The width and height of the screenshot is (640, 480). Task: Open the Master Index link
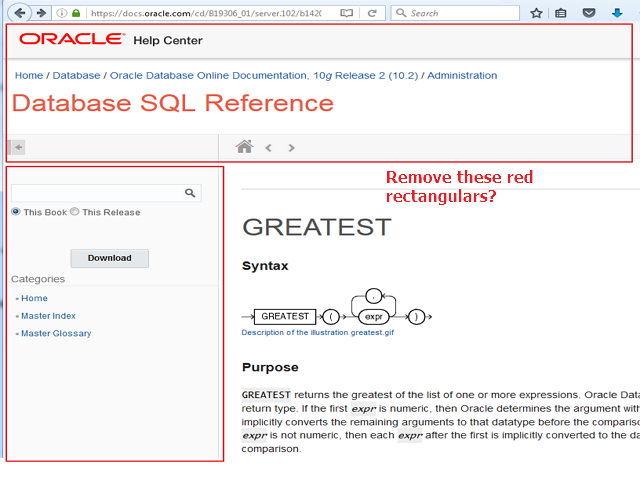pos(48,316)
